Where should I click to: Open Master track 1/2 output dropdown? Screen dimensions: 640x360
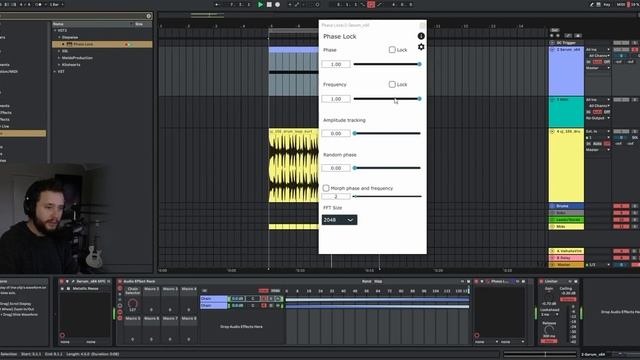[598, 265]
